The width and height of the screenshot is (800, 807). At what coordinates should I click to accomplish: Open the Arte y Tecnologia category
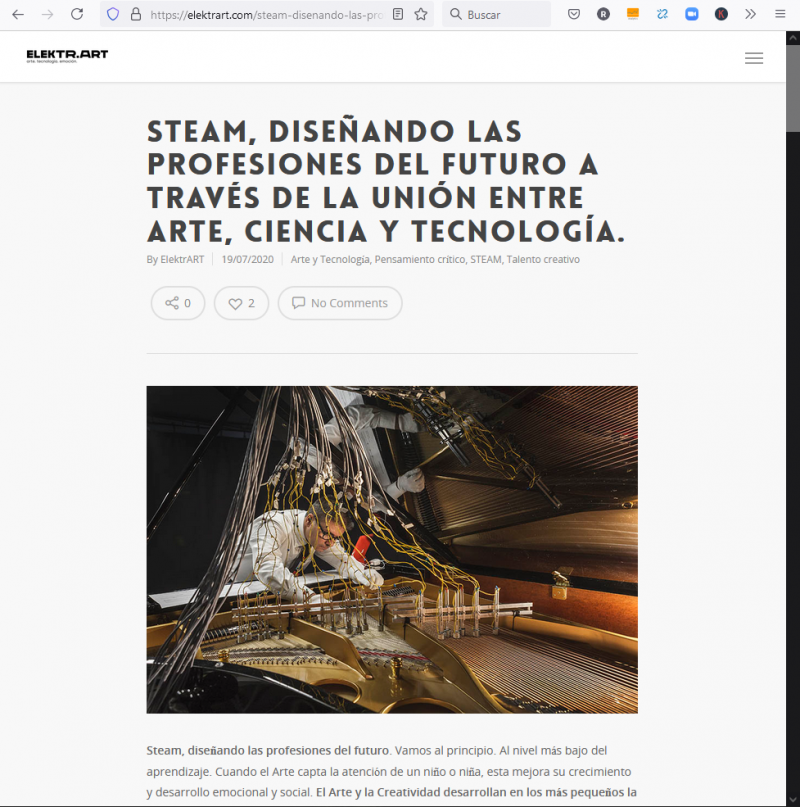[x=330, y=259]
